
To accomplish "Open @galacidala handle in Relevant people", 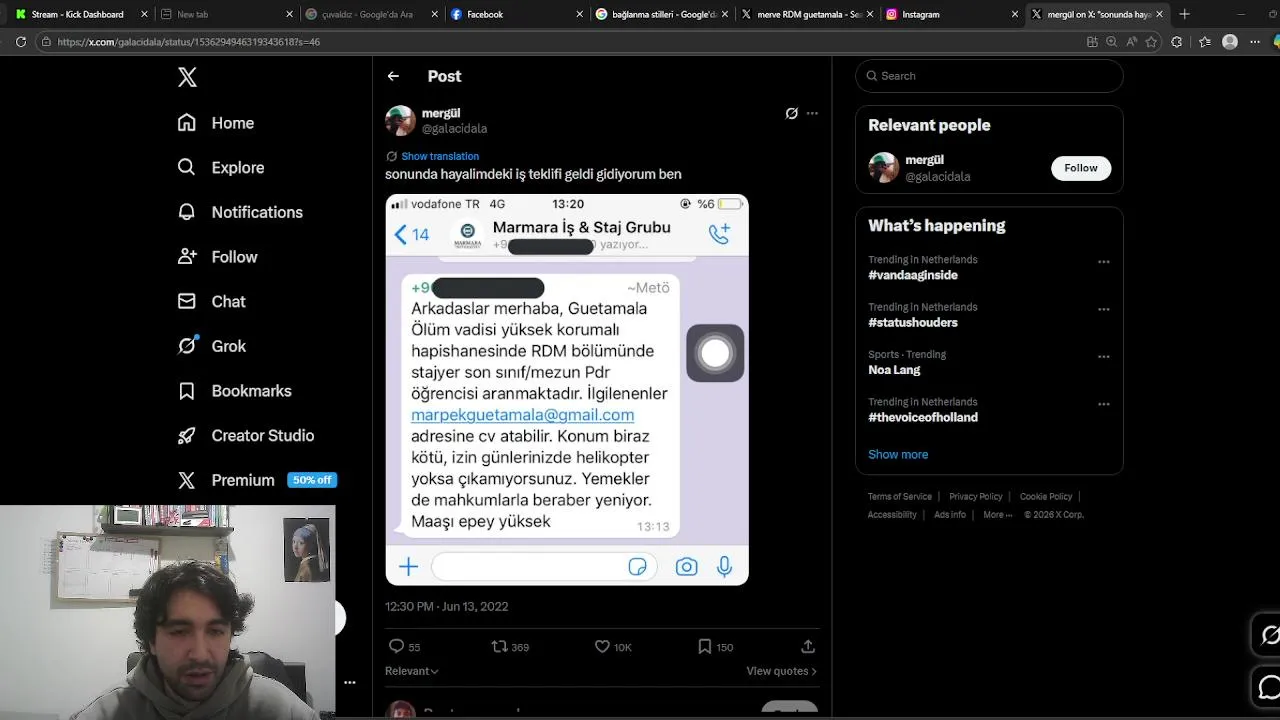I will [x=938, y=177].
